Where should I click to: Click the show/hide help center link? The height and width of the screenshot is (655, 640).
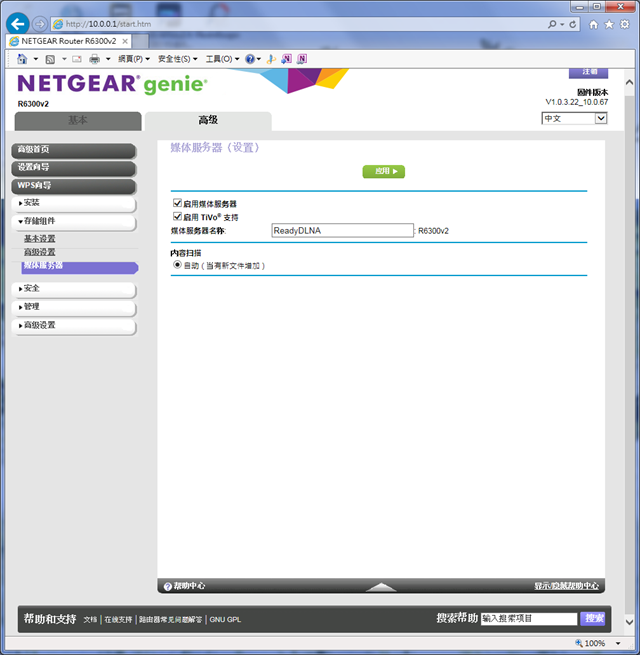click(566, 586)
